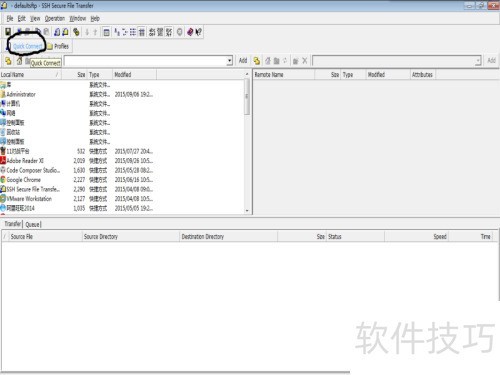500x375 pixels.
Task: Open the File menu
Action: coord(10,19)
